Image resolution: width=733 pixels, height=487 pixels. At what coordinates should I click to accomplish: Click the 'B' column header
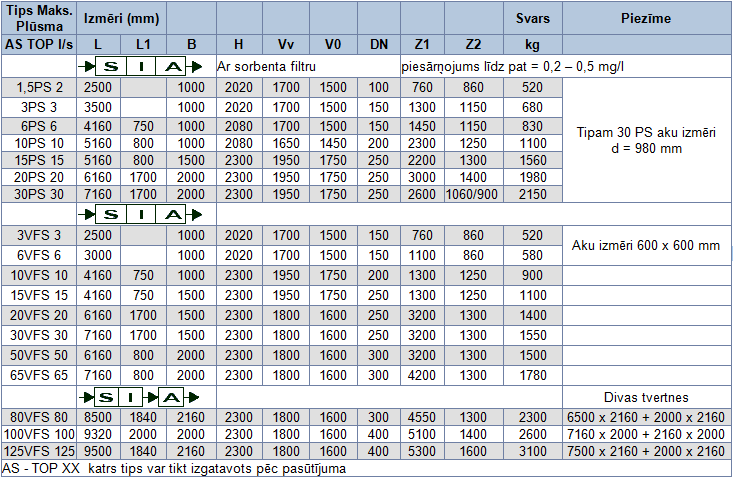[x=191, y=44]
